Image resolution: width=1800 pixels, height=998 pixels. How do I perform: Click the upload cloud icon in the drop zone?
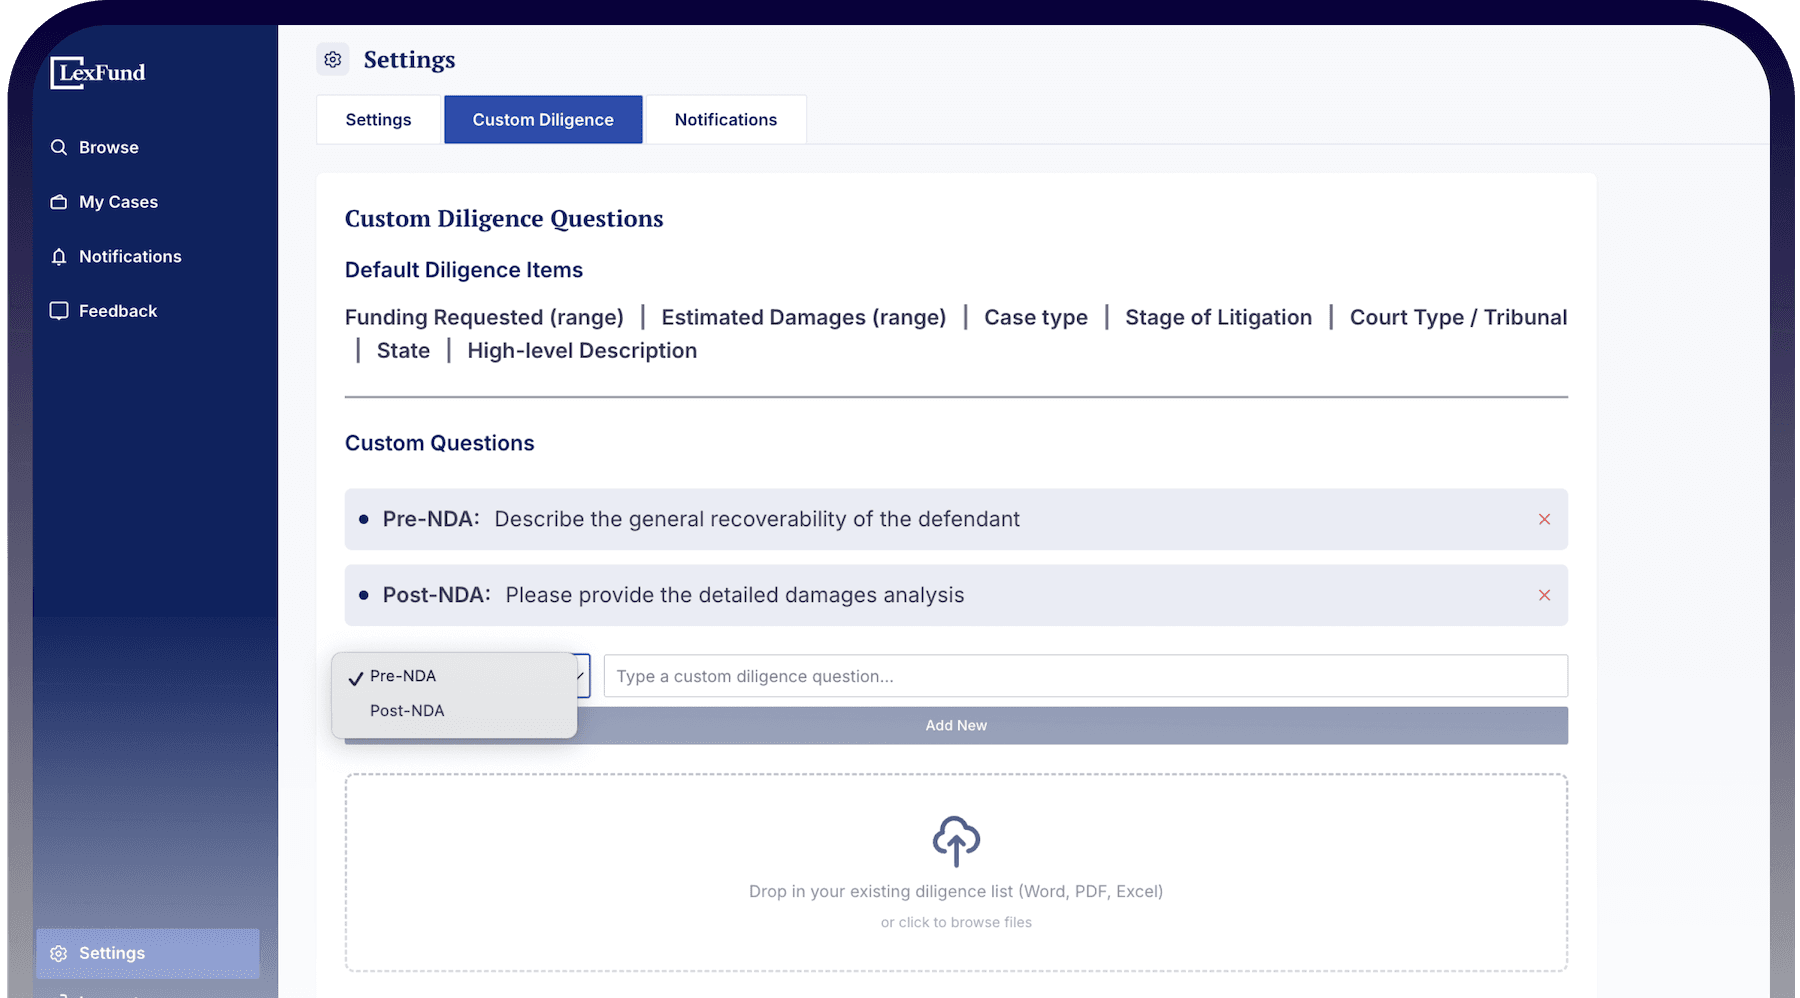coord(955,841)
